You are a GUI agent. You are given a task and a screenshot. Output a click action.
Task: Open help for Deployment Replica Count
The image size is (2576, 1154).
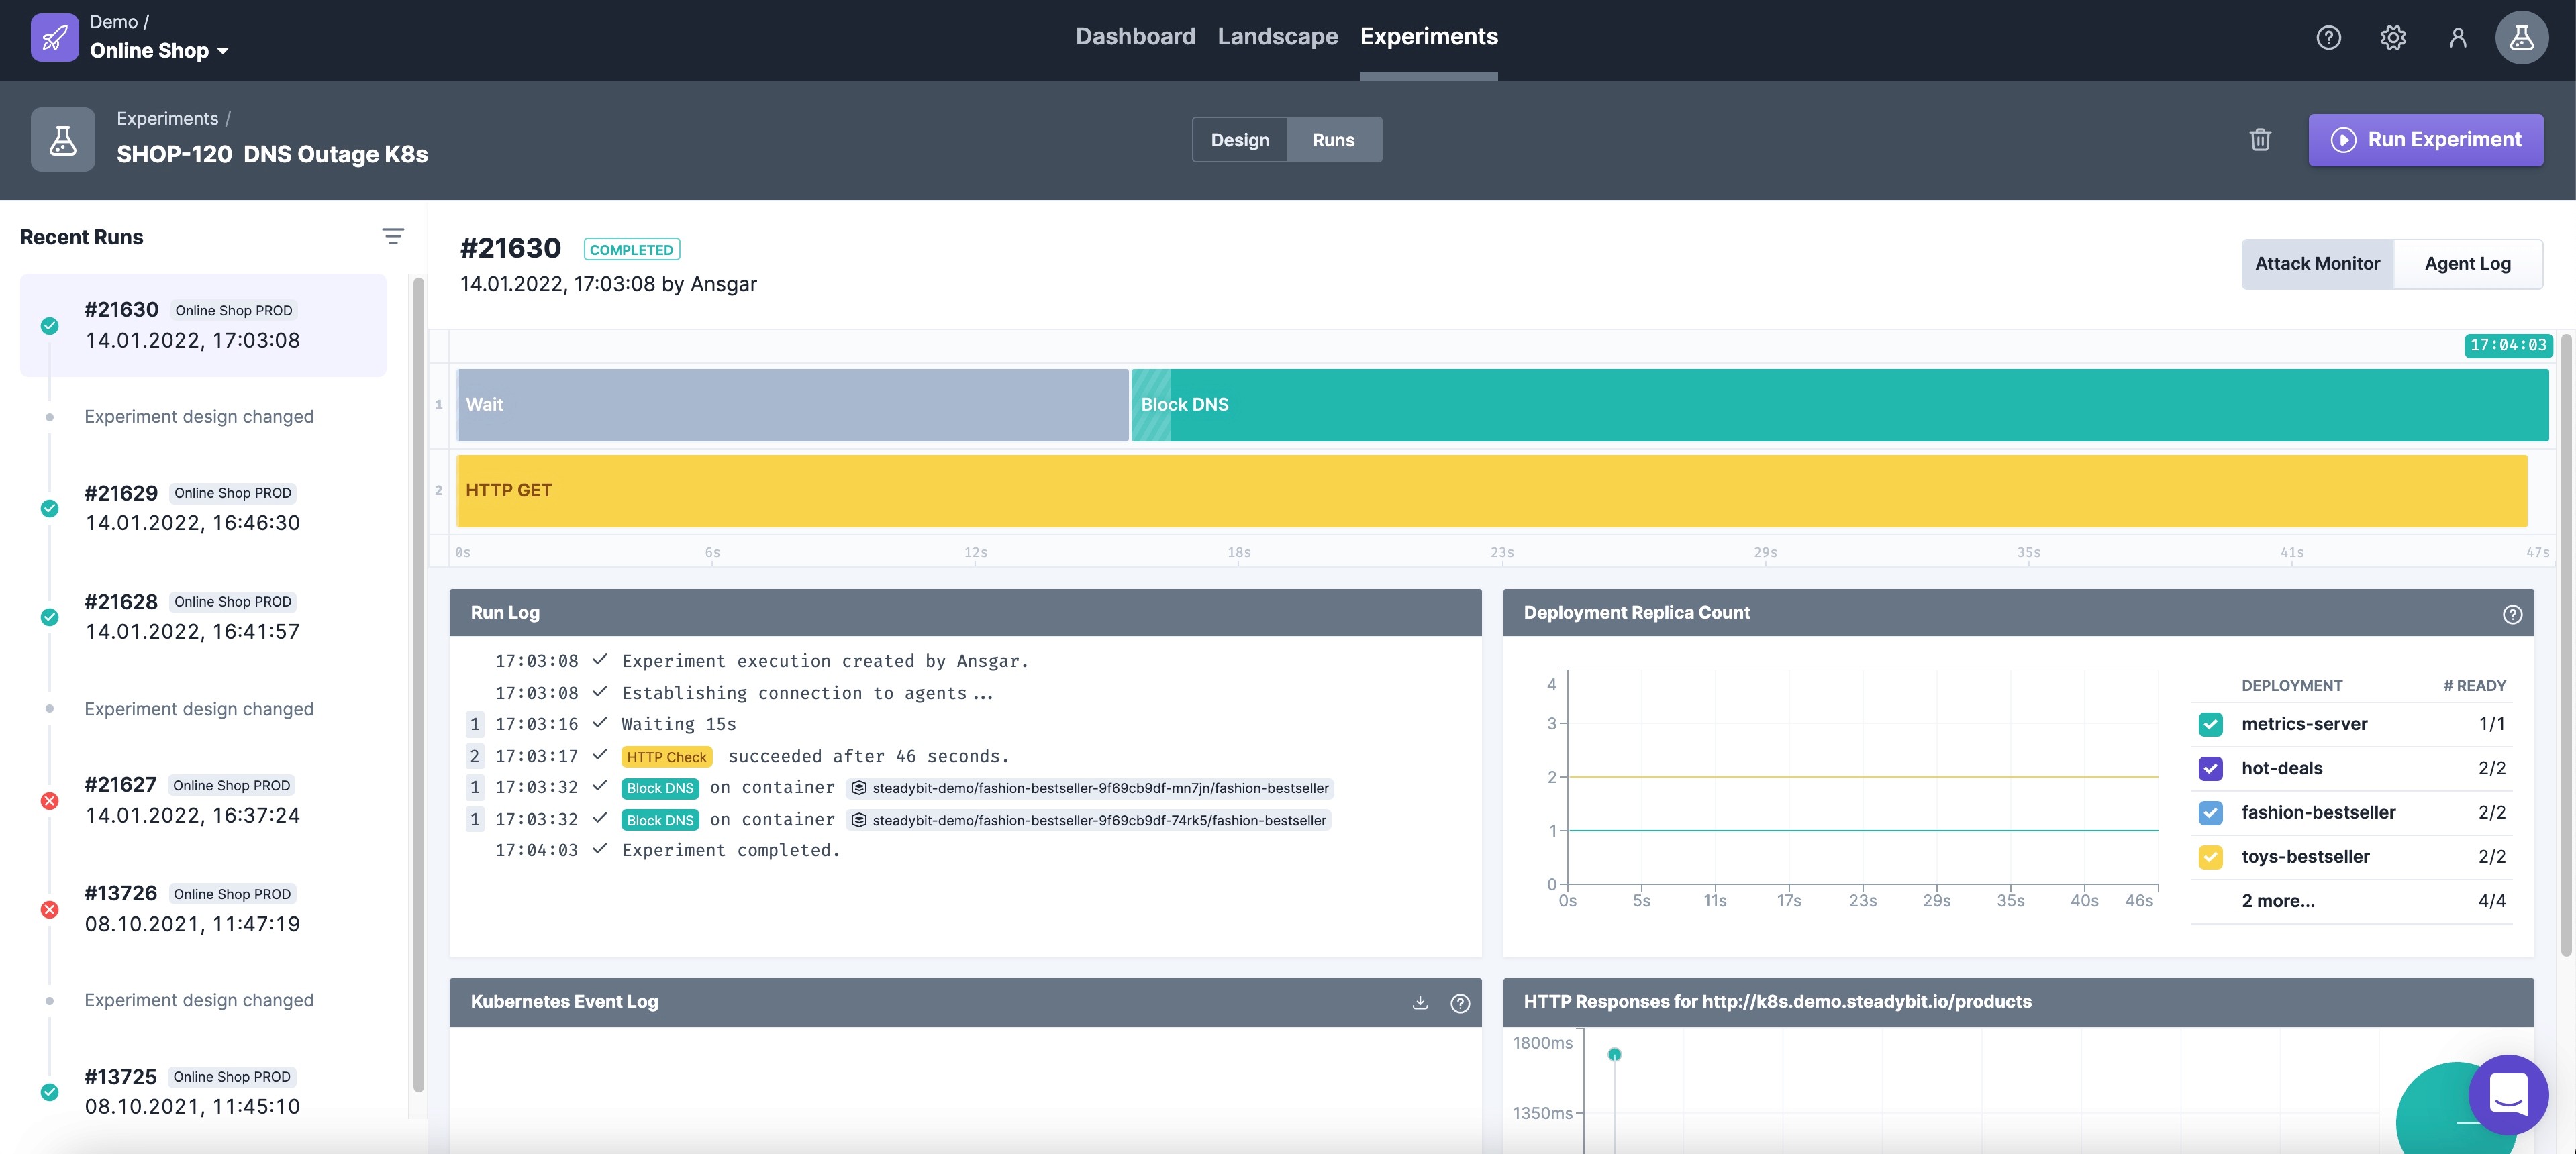point(2512,614)
